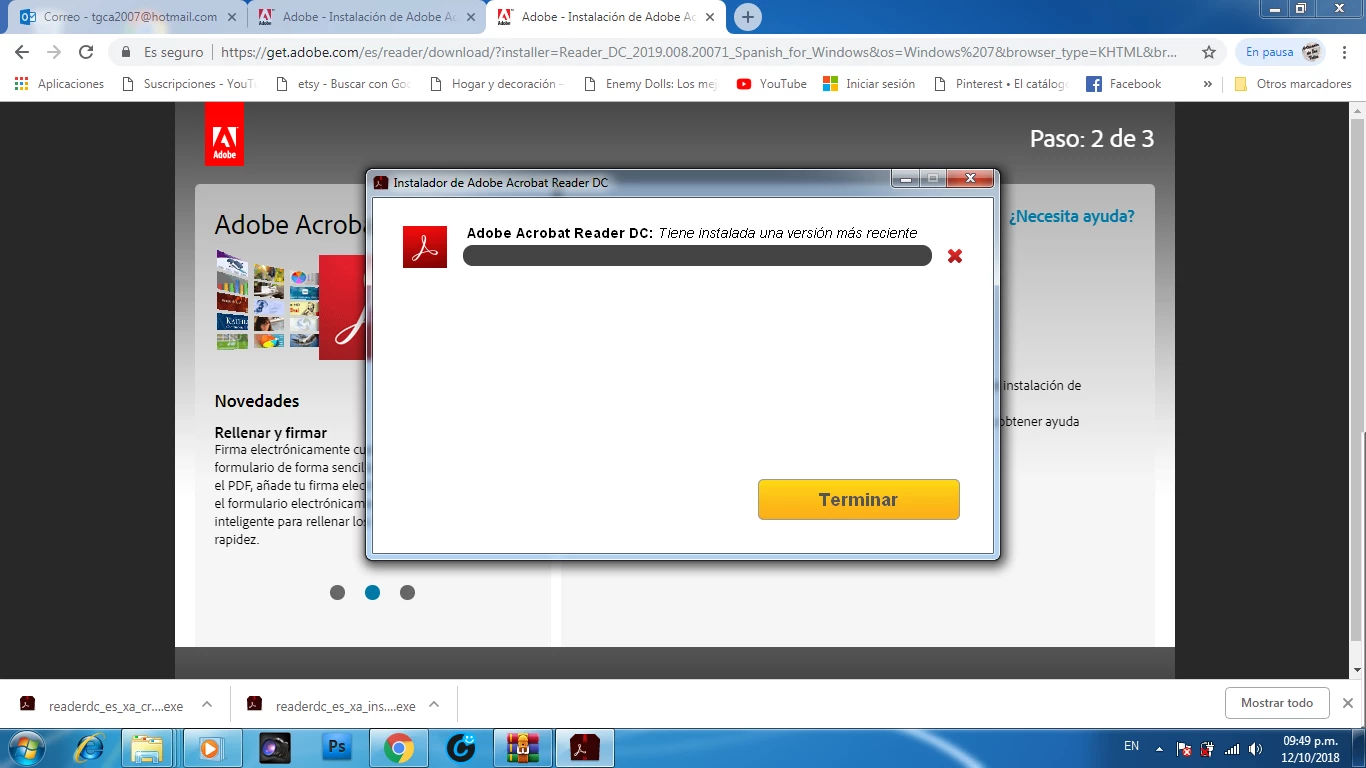
Task: Open the Enemy Dolls bookmark
Action: tap(651, 84)
